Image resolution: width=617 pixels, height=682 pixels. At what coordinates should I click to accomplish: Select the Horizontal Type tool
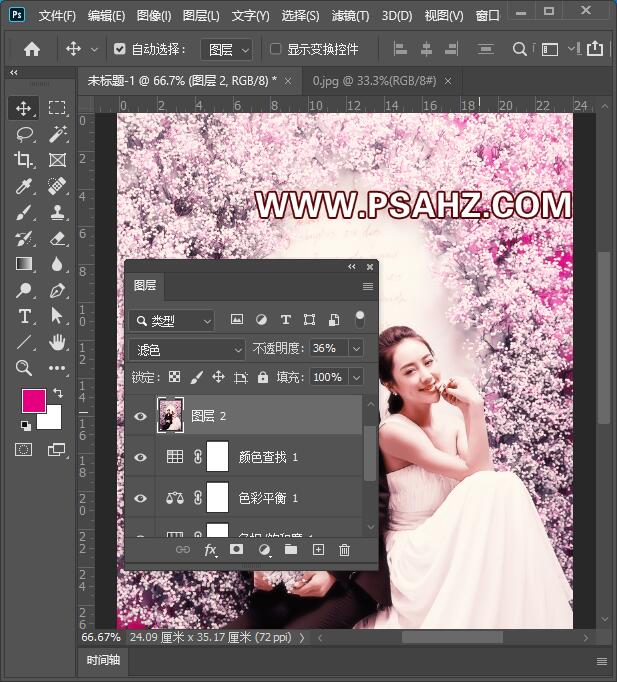click(24, 316)
